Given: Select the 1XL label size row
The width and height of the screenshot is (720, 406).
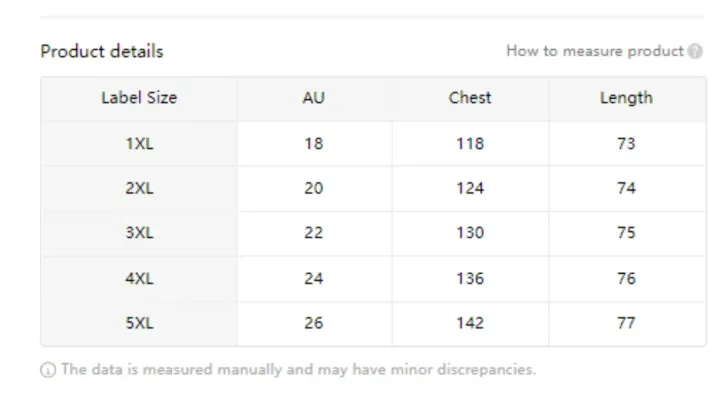Looking at the screenshot, I should 139,143.
